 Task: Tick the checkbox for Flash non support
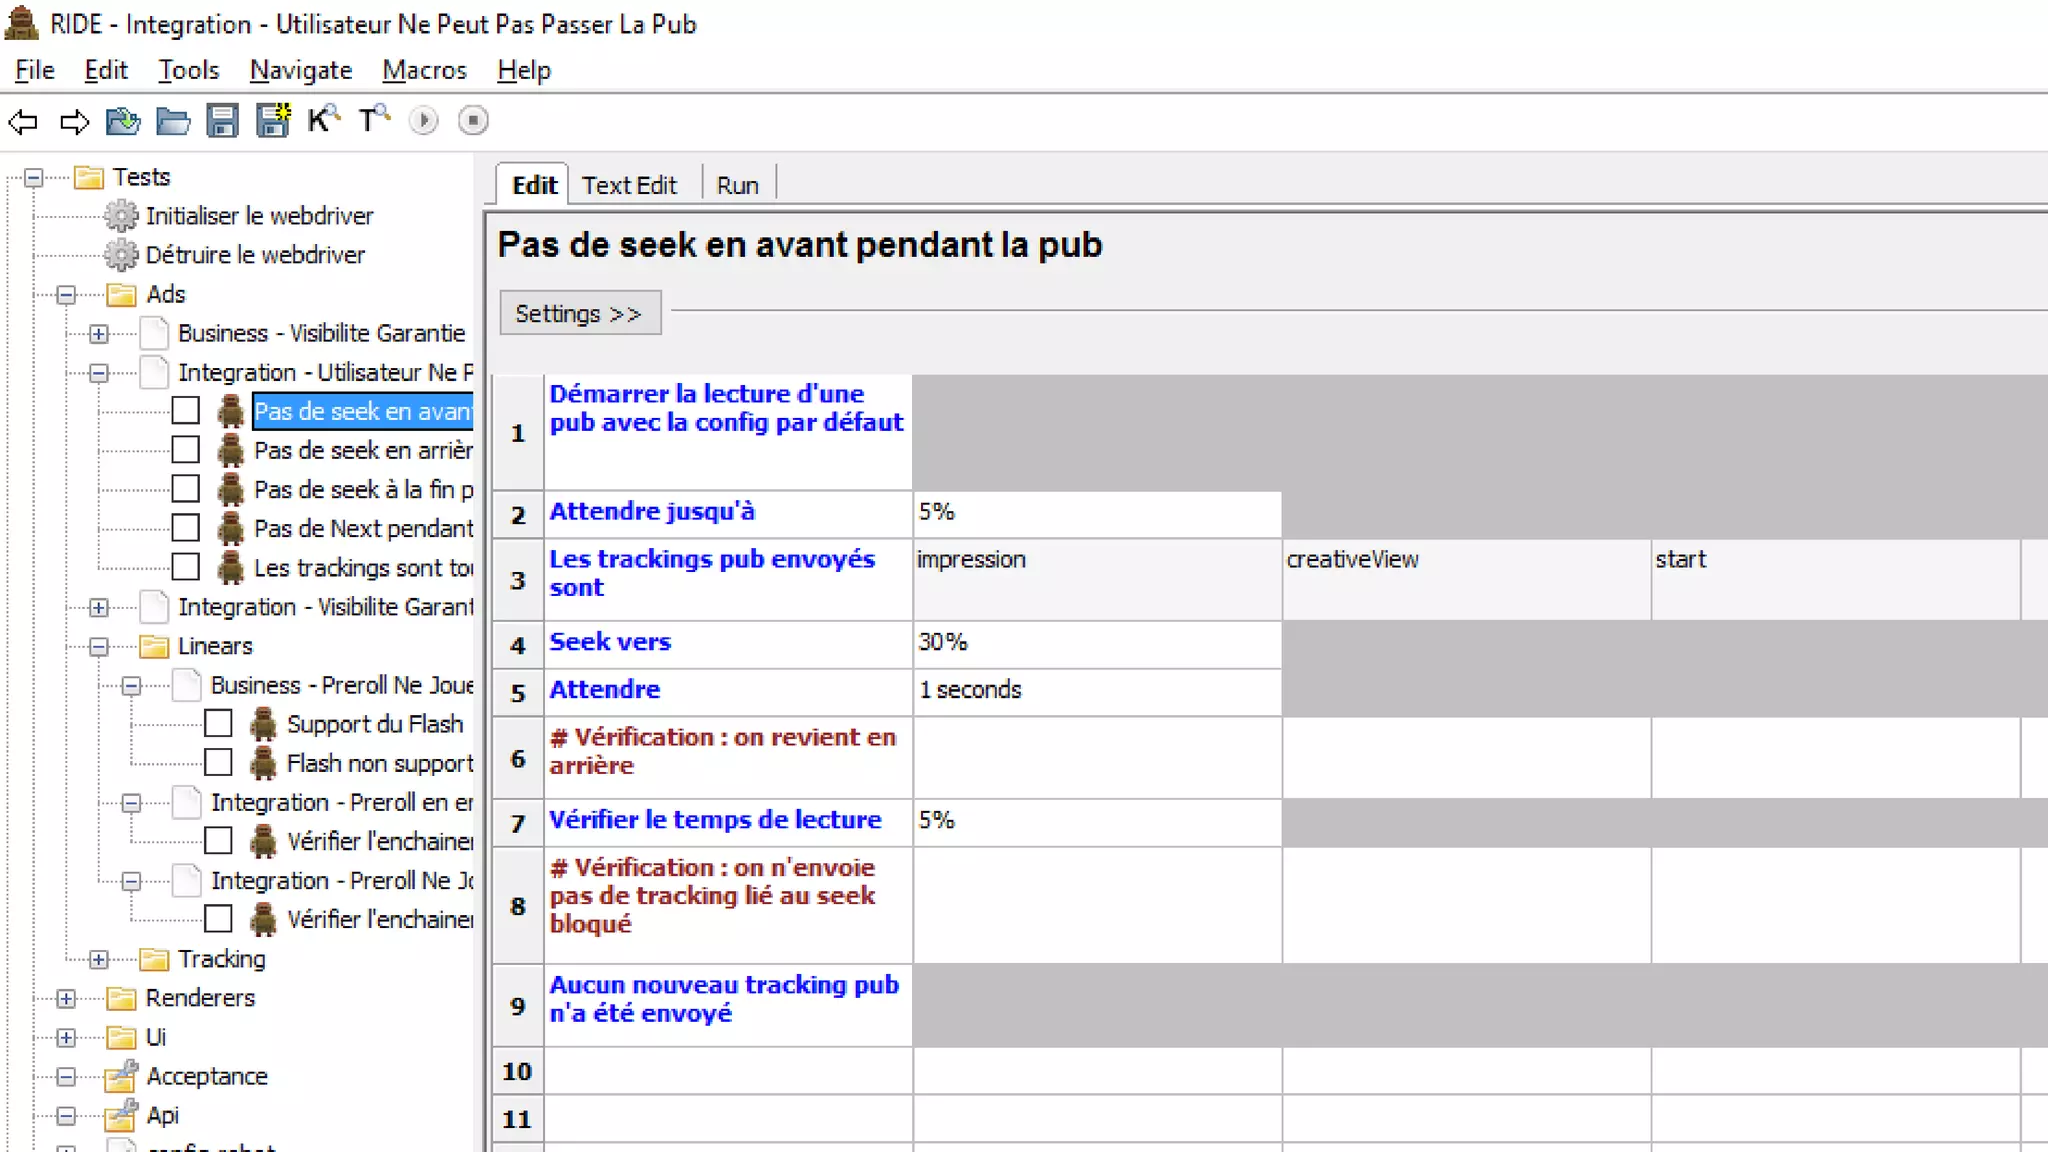coord(218,763)
